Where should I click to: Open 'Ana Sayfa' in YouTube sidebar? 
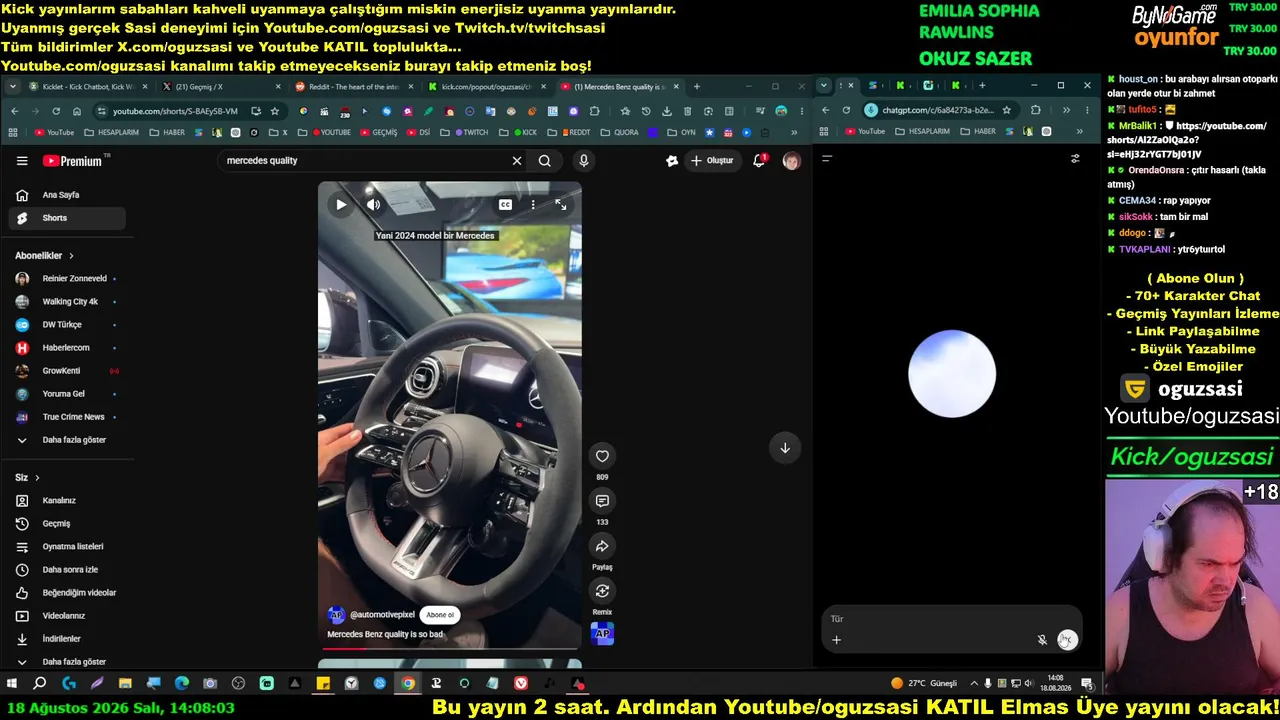[68, 195]
